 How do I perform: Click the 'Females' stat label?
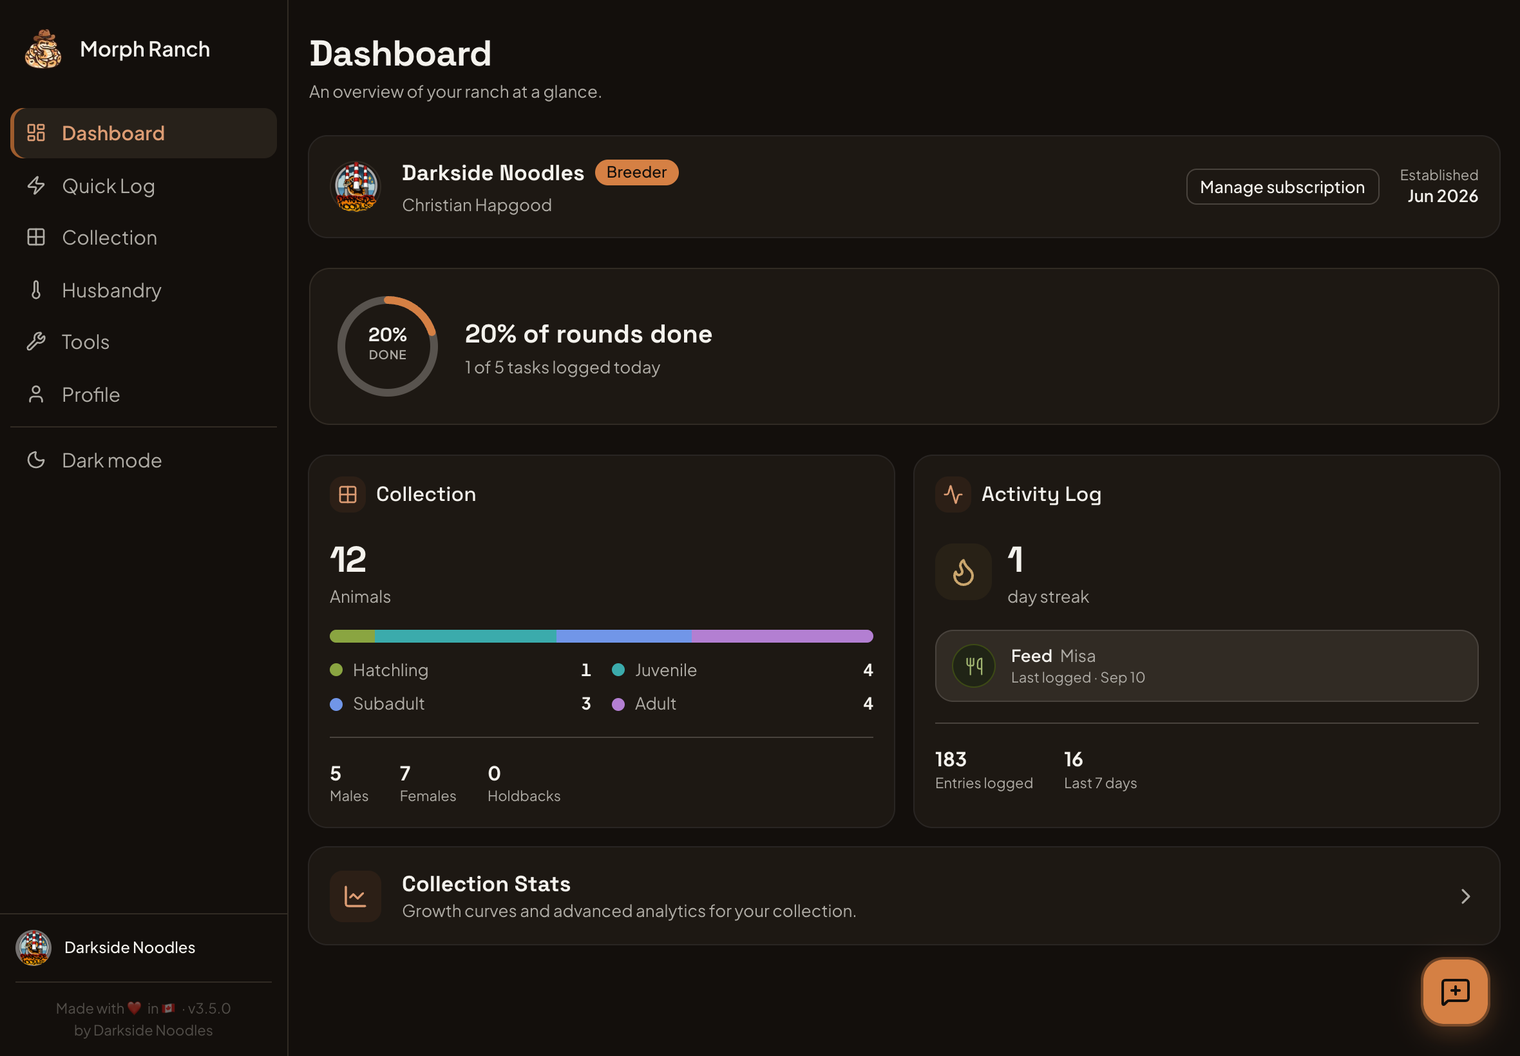(x=428, y=796)
